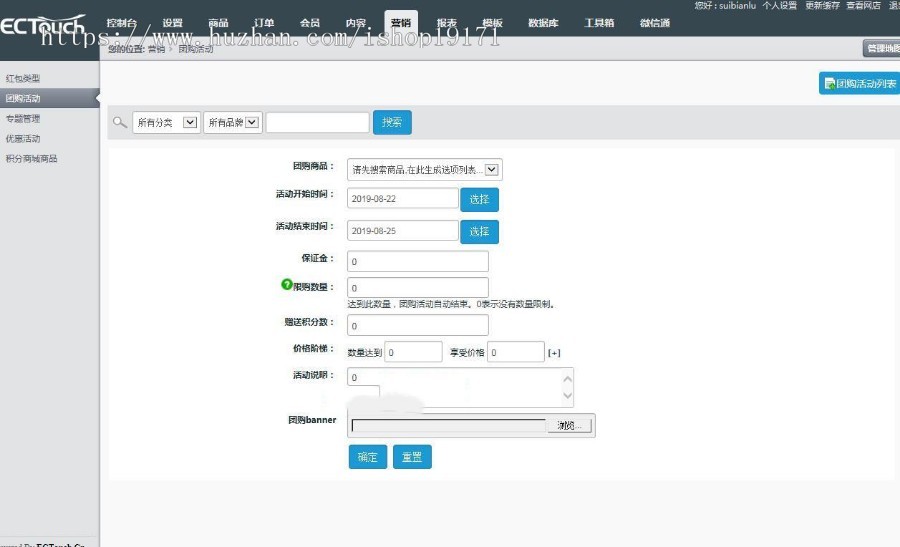This screenshot has height=547, width=900.
Task: Open the 微信通 menu
Action: pyautogui.click(x=654, y=23)
